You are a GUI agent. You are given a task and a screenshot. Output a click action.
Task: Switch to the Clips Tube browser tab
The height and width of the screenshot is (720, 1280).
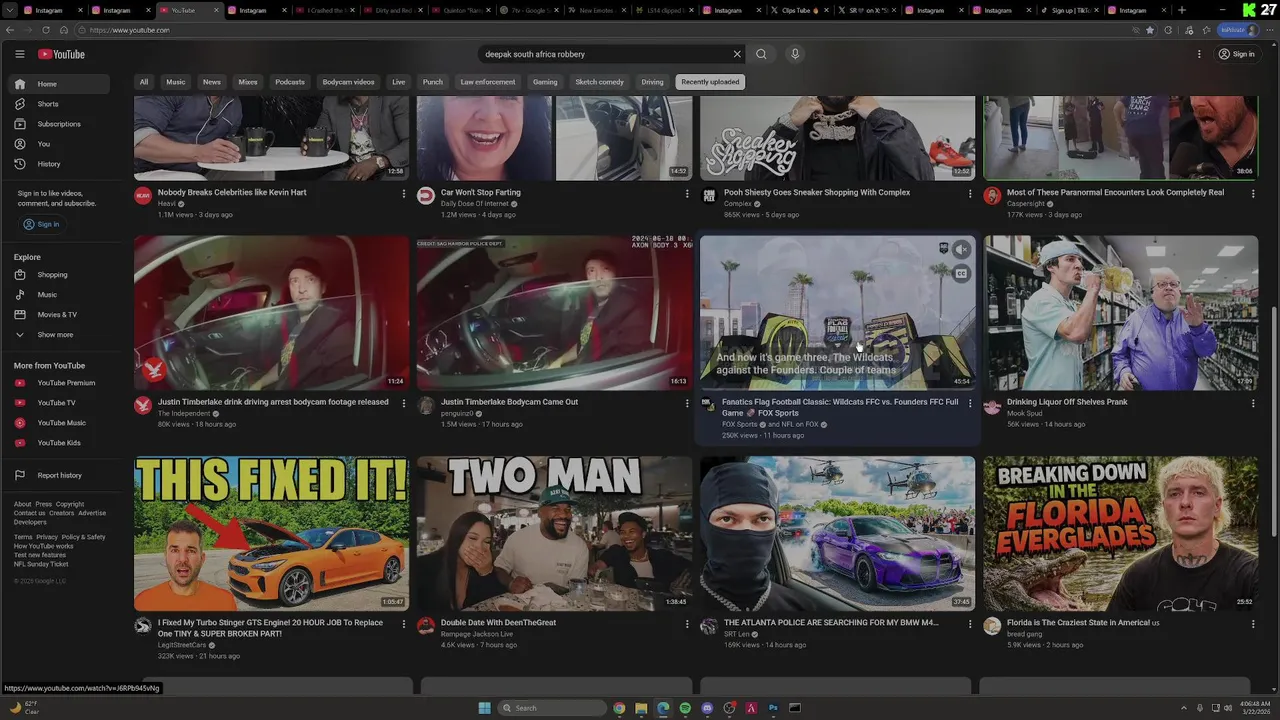pos(799,10)
